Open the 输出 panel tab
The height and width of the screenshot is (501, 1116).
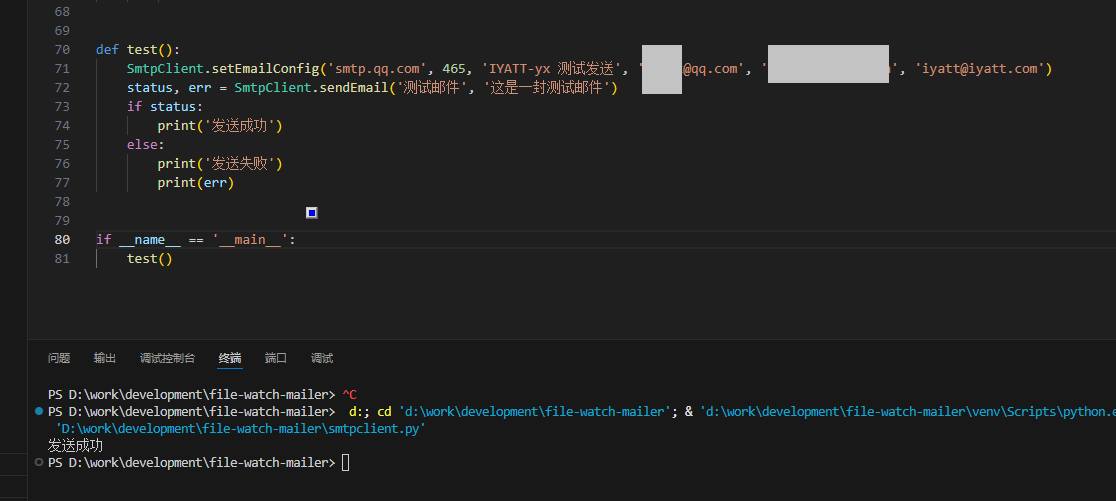(105, 358)
